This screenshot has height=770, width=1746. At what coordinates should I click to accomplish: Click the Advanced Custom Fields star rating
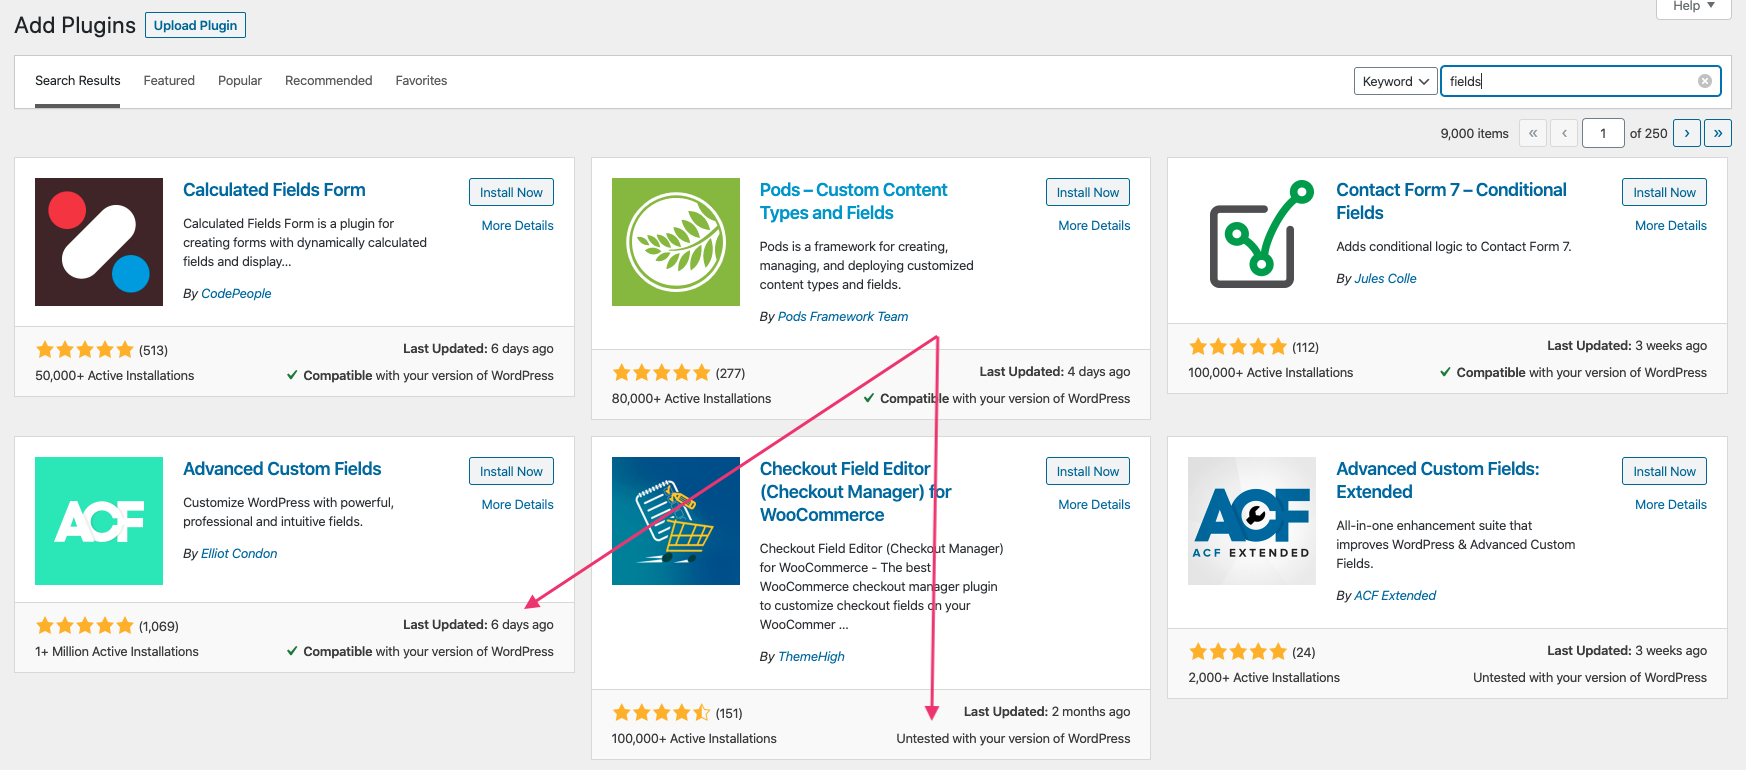pos(85,626)
